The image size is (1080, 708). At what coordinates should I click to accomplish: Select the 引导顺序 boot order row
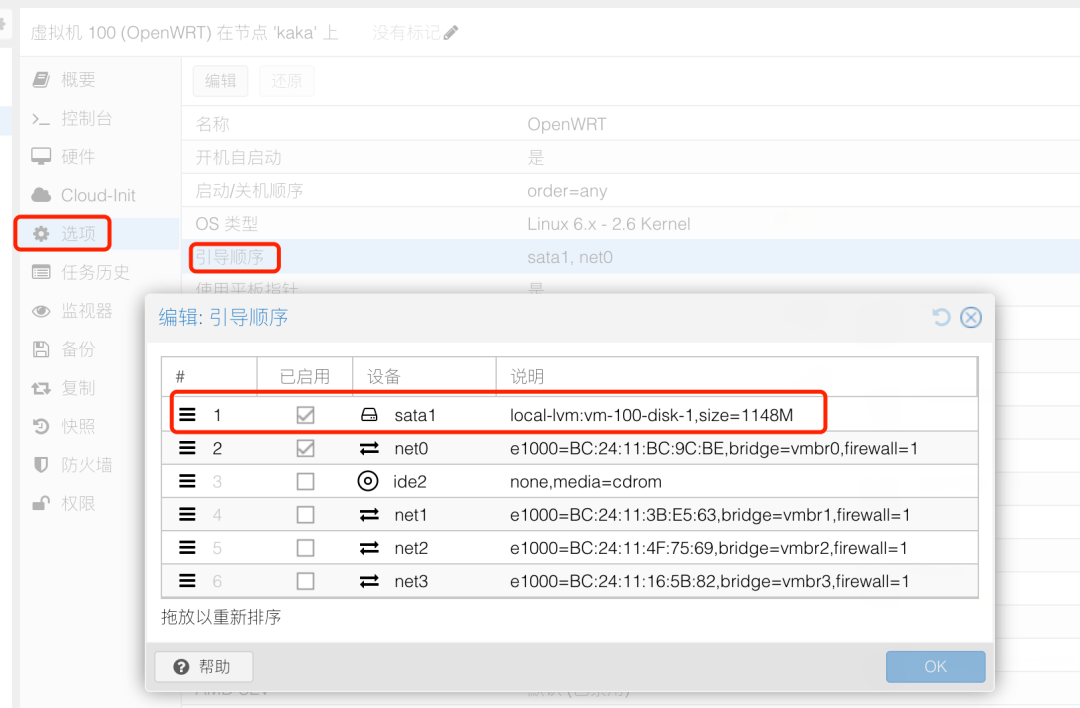coord(630,257)
